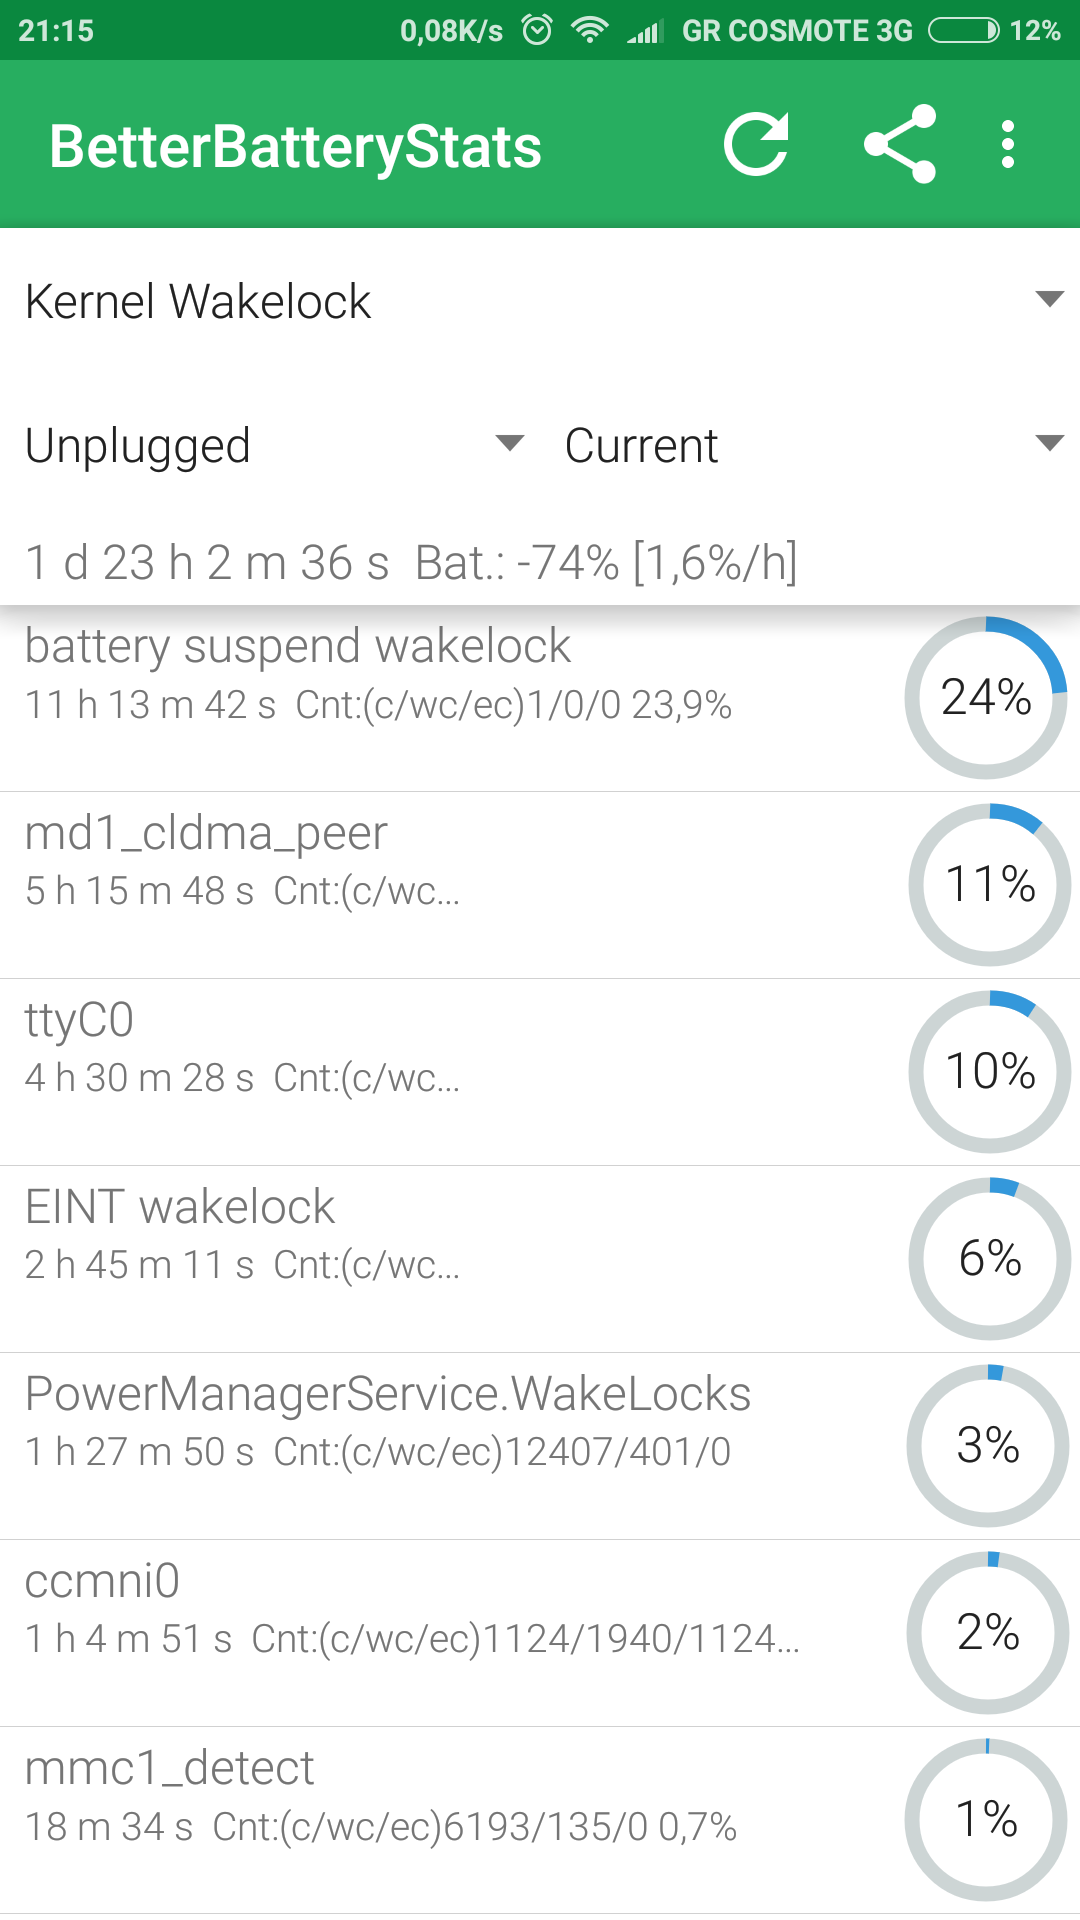Tap the alarm clock status bar icon
1080x1920 pixels.
tap(538, 30)
